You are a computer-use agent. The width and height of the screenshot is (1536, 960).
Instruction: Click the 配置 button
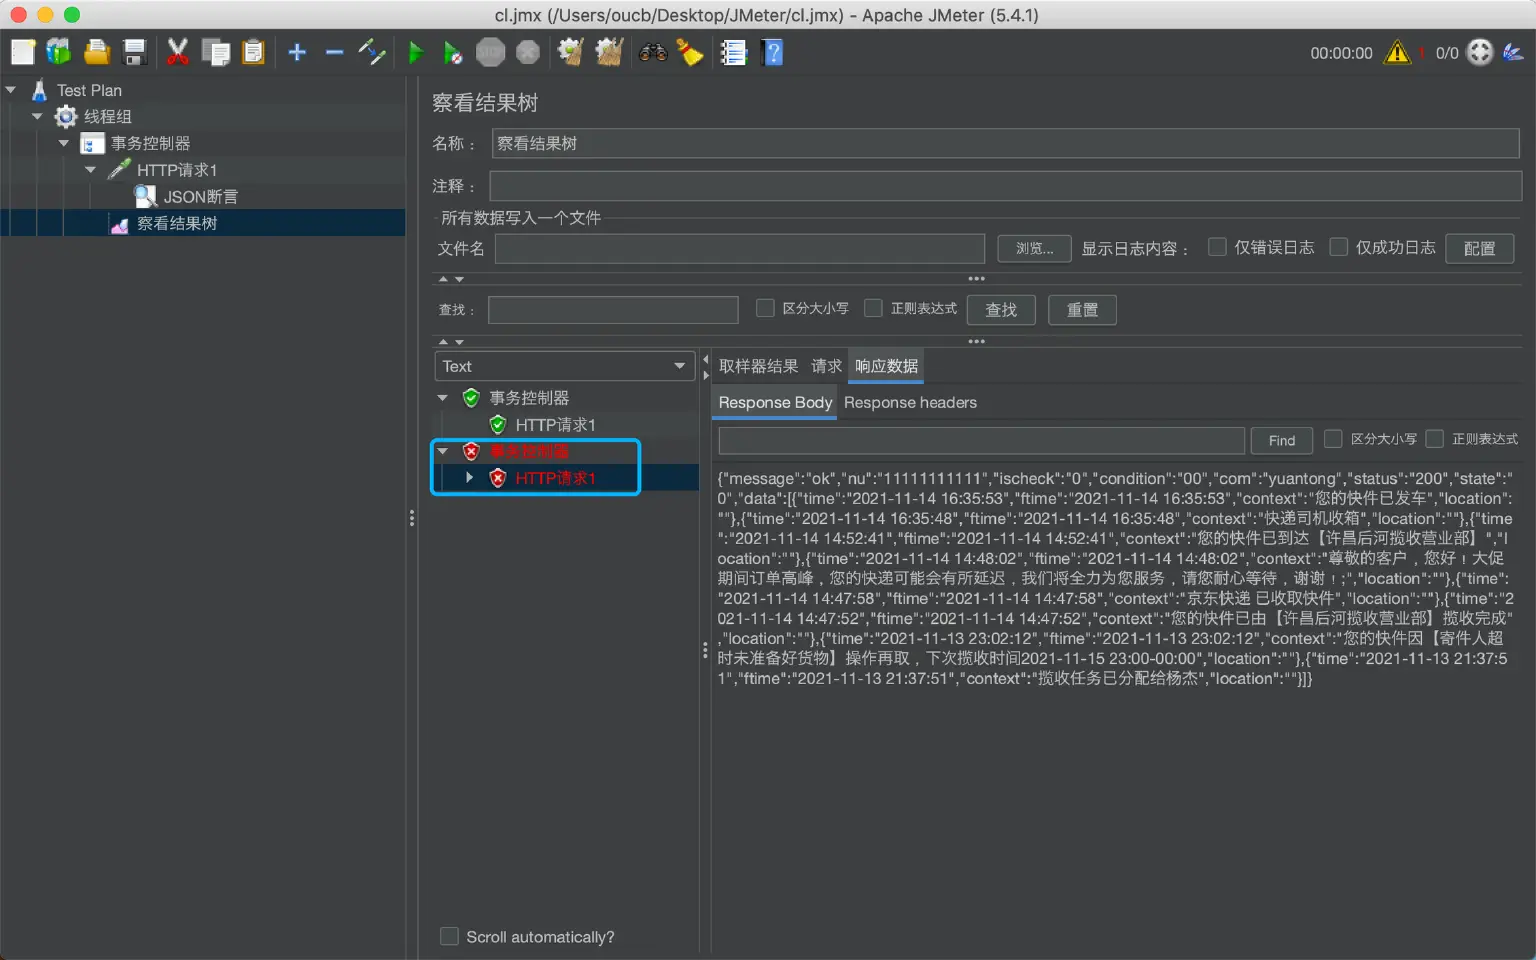tap(1479, 248)
